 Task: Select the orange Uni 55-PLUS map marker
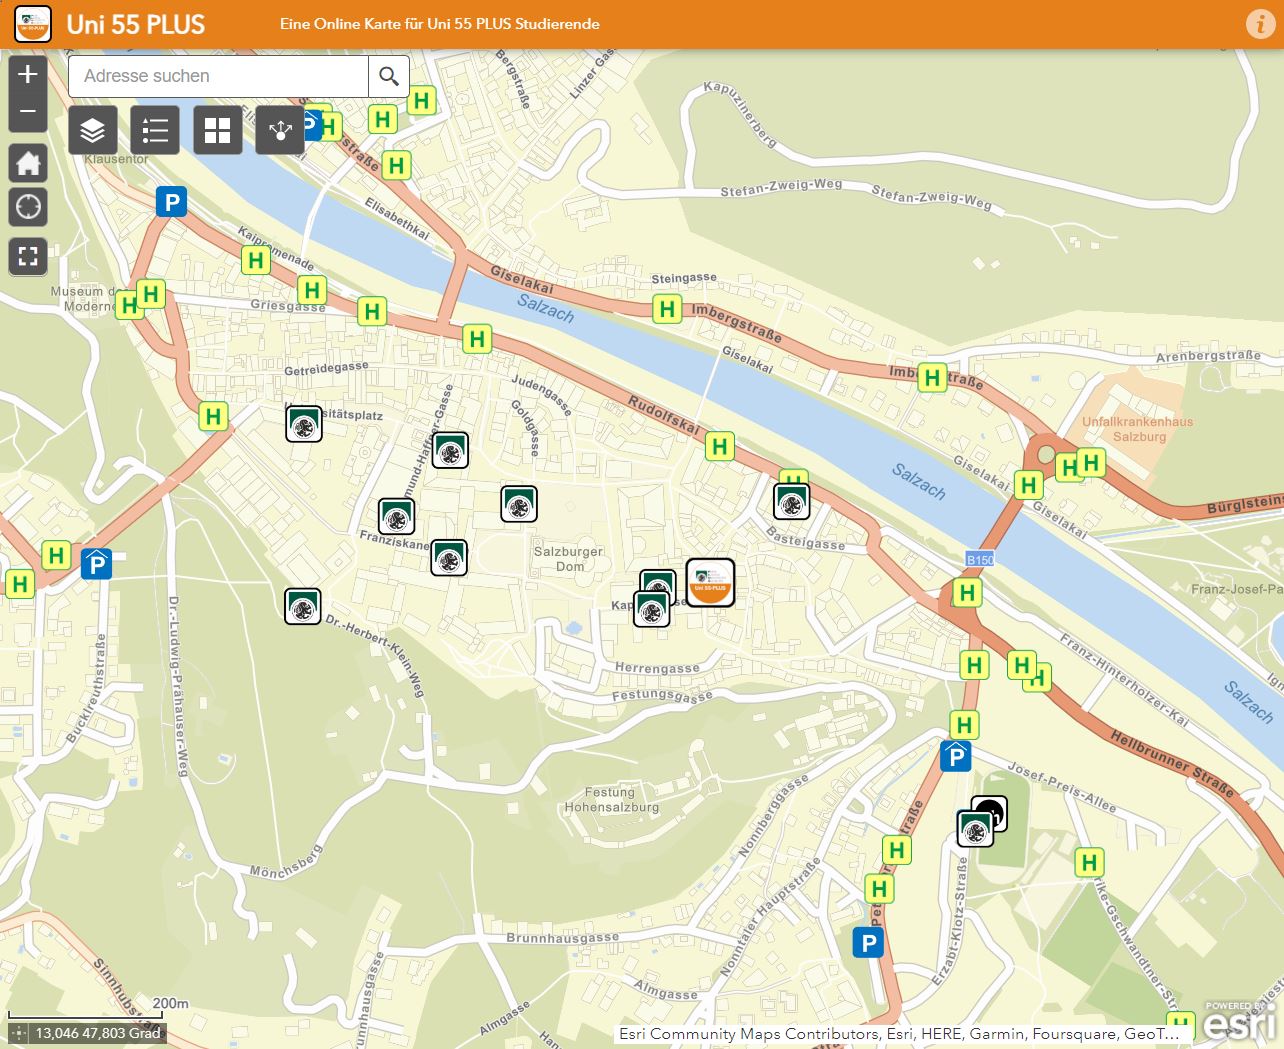tap(711, 583)
